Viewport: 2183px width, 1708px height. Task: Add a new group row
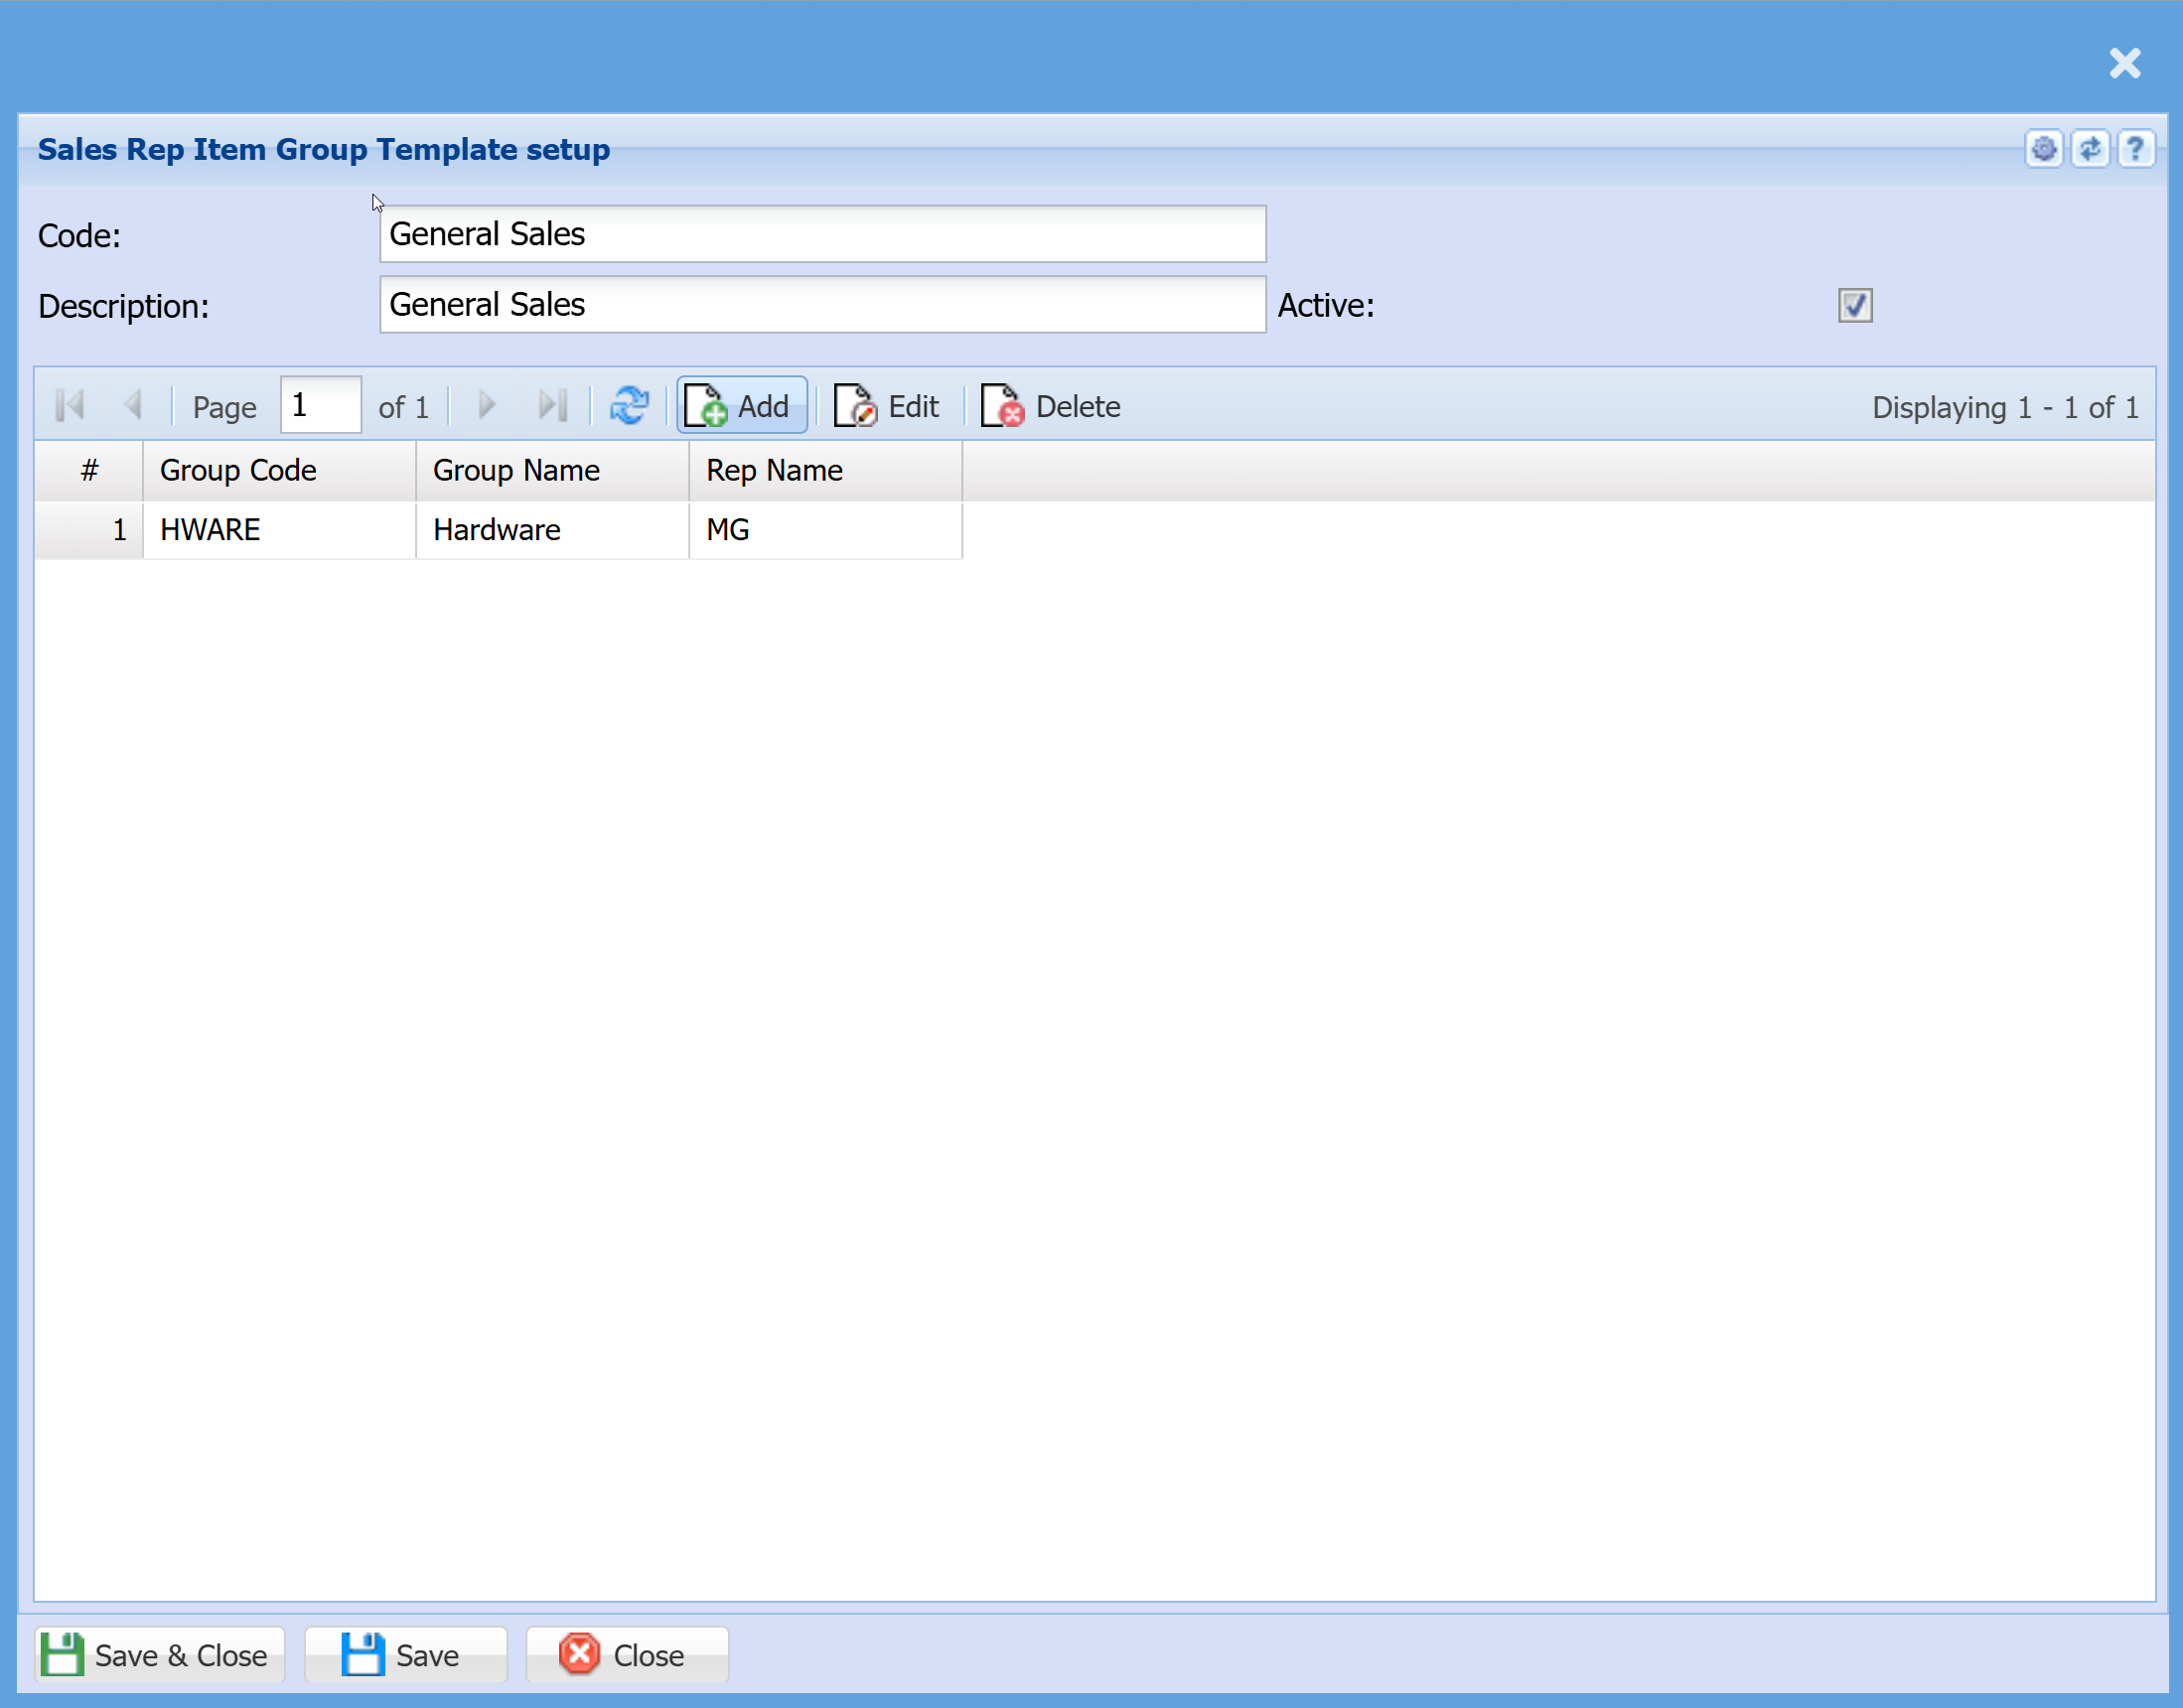coord(741,406)
